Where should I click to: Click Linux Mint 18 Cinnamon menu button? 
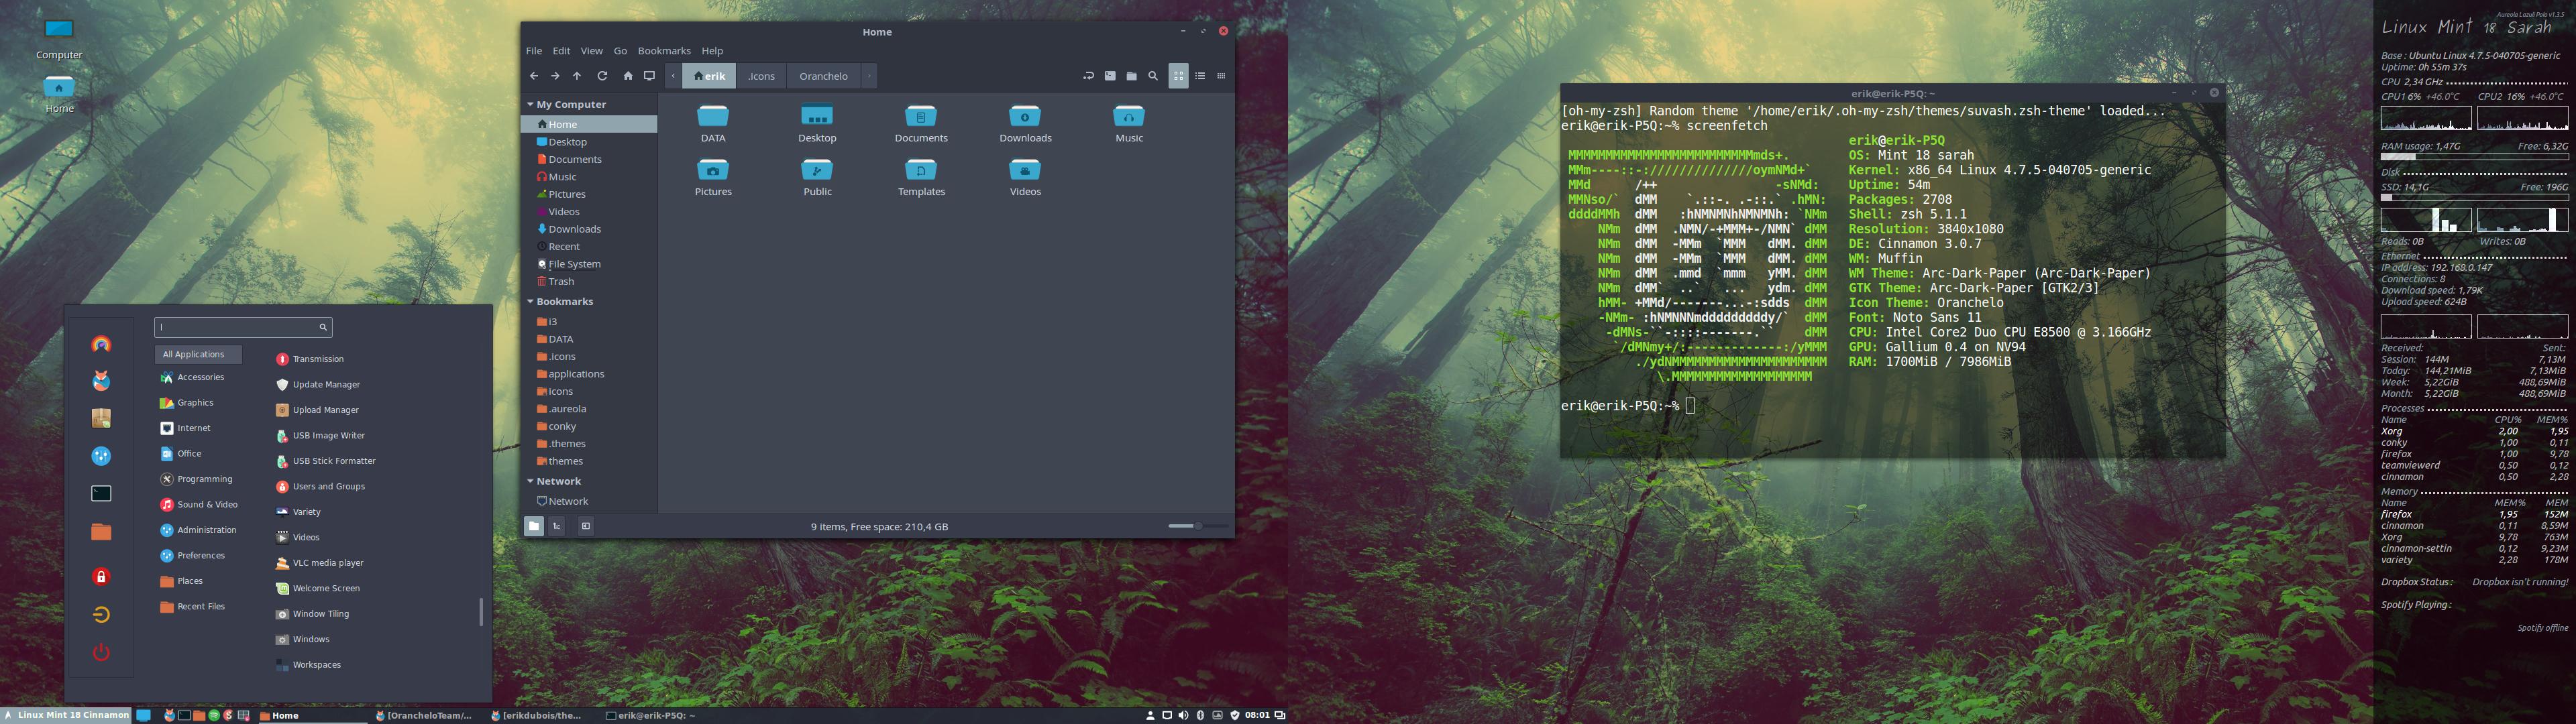tap(66, 715)
